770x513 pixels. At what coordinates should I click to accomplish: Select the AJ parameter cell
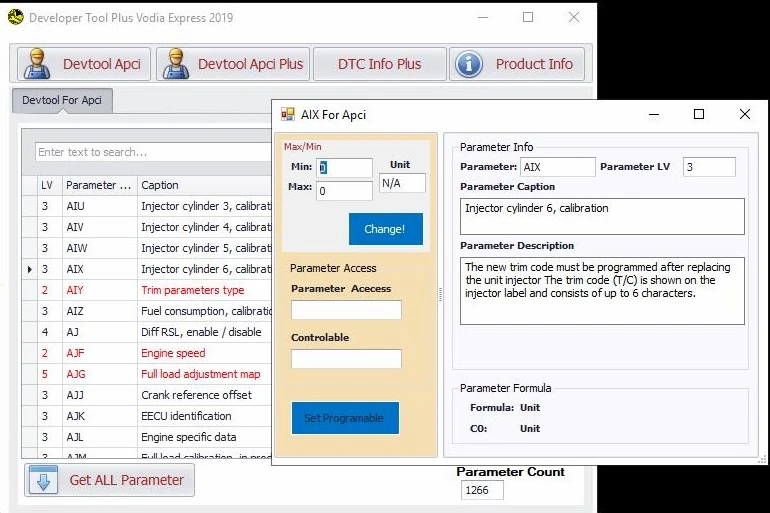click(100, 332)
